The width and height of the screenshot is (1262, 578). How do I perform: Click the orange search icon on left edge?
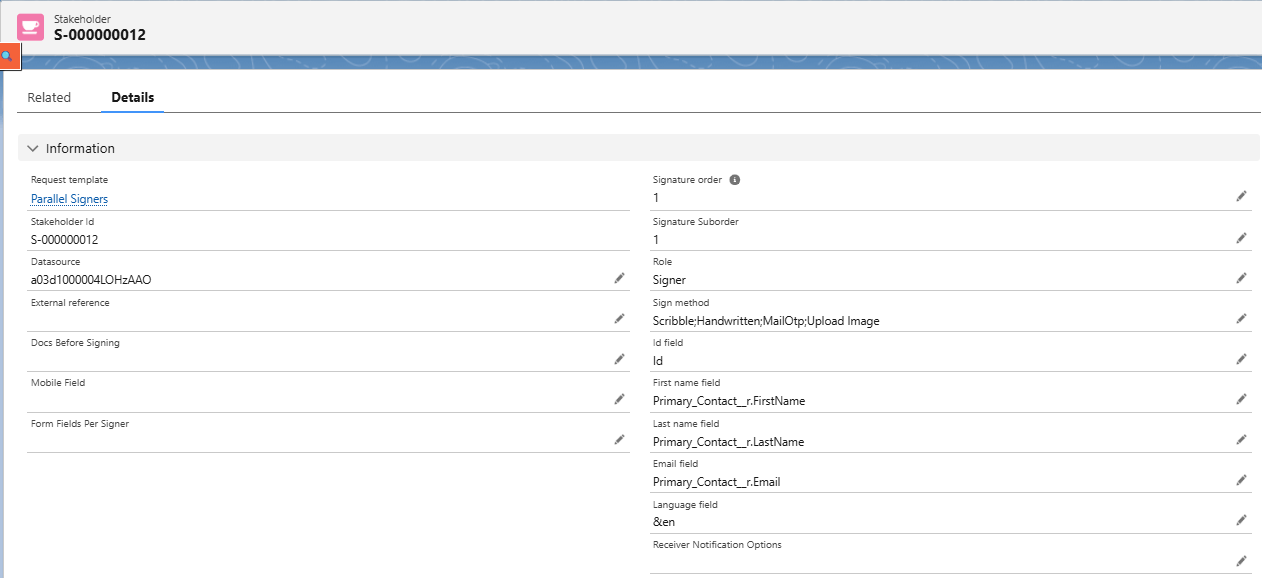pos(8,57)
